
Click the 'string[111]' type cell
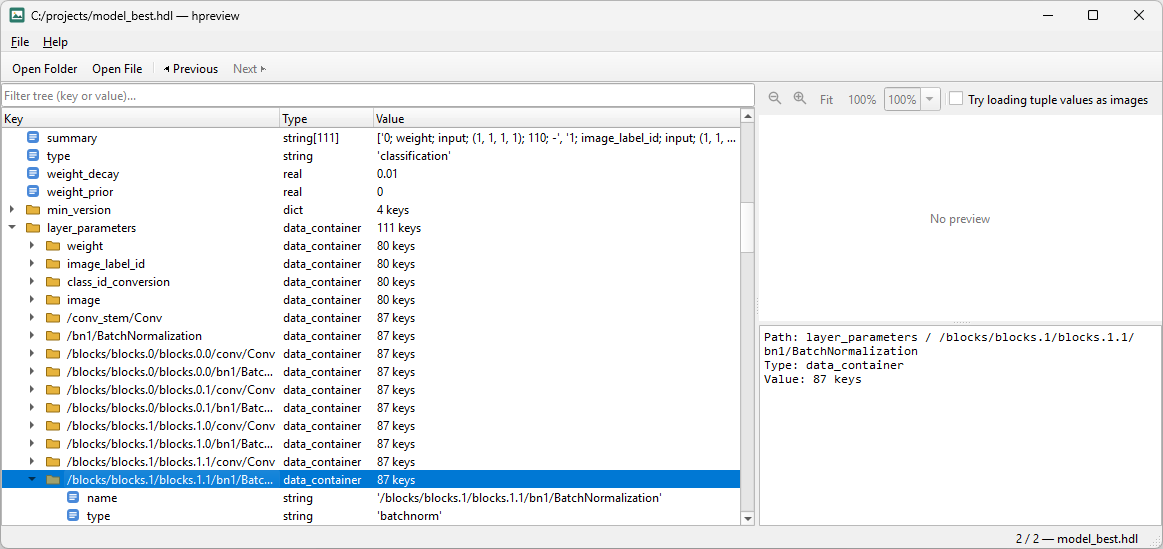311,138
